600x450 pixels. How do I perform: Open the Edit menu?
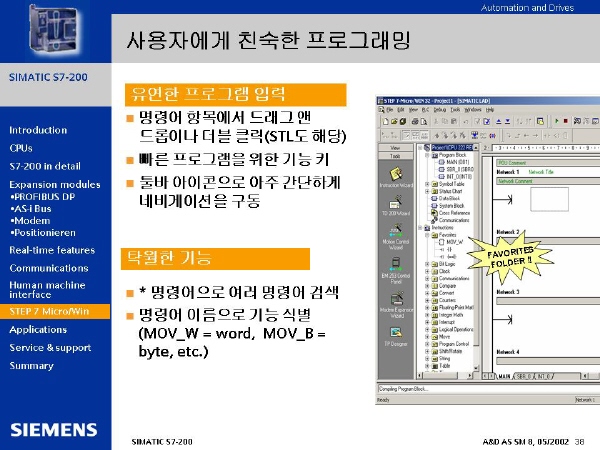tap(401, 110)
